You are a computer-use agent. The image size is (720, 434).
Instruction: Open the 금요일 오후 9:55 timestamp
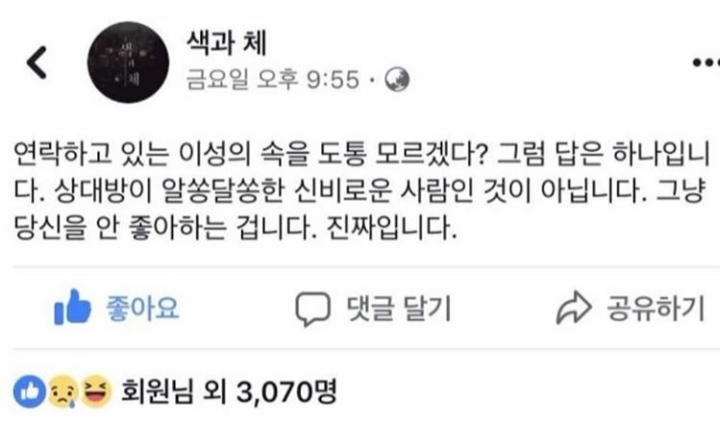point(272,79)
